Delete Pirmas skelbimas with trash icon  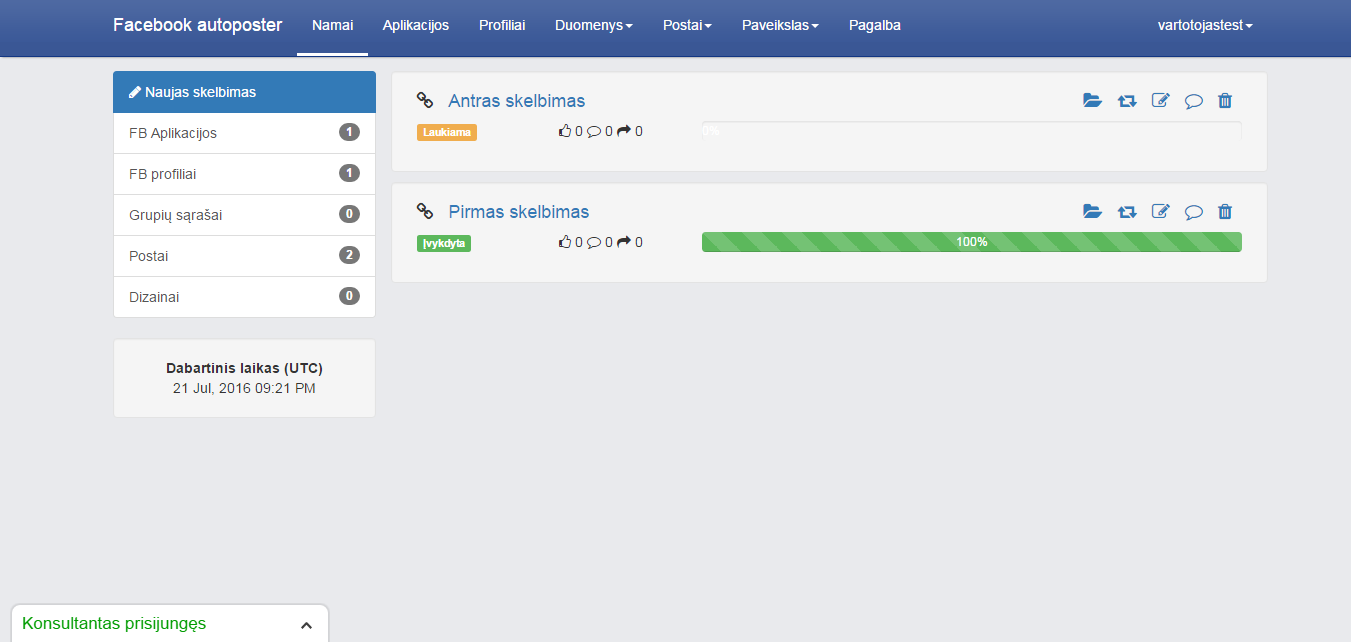1225,212
